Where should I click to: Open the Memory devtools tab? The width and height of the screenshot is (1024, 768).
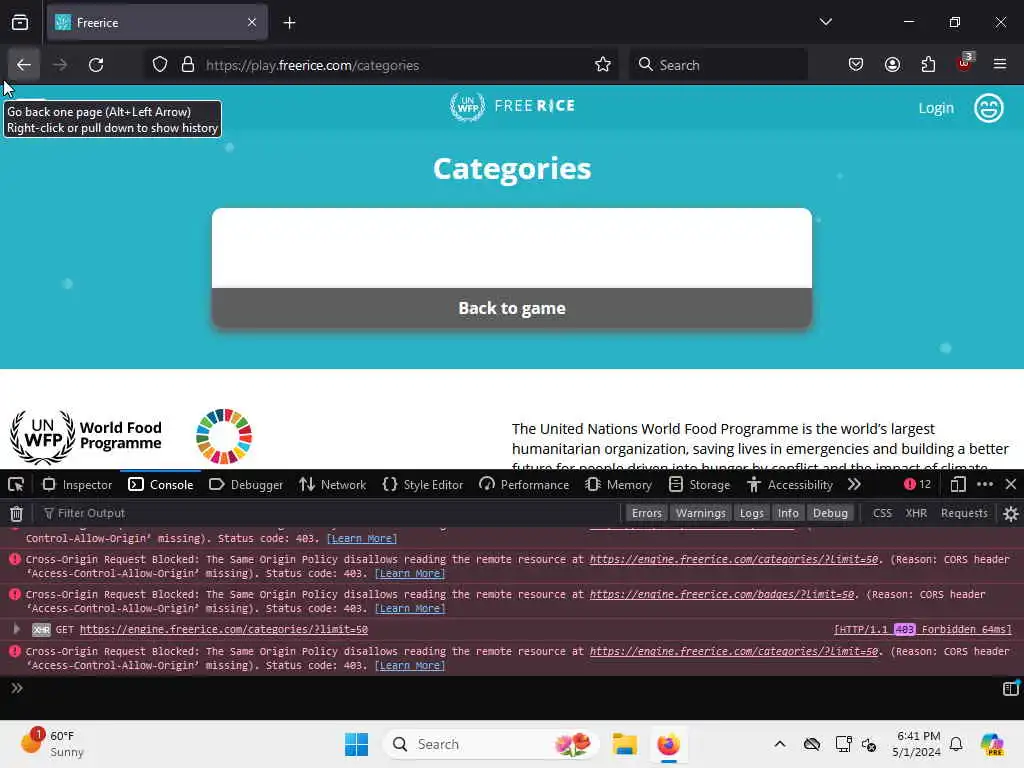point(618,485)
